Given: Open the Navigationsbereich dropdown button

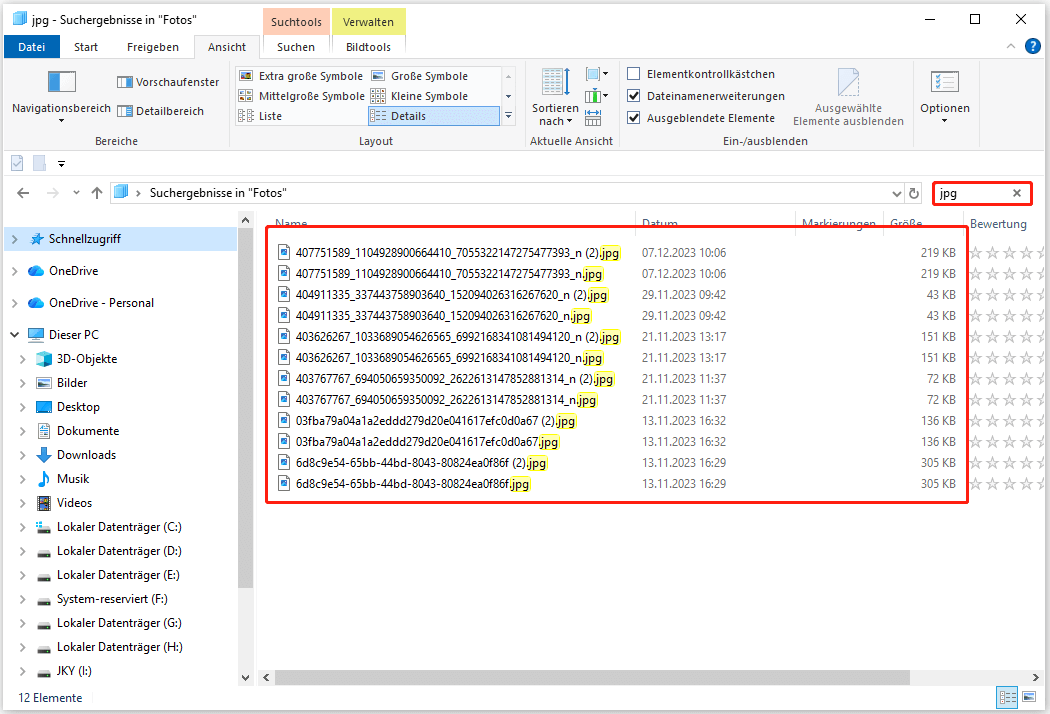Looking at the screenshot, I should [61, 96].
